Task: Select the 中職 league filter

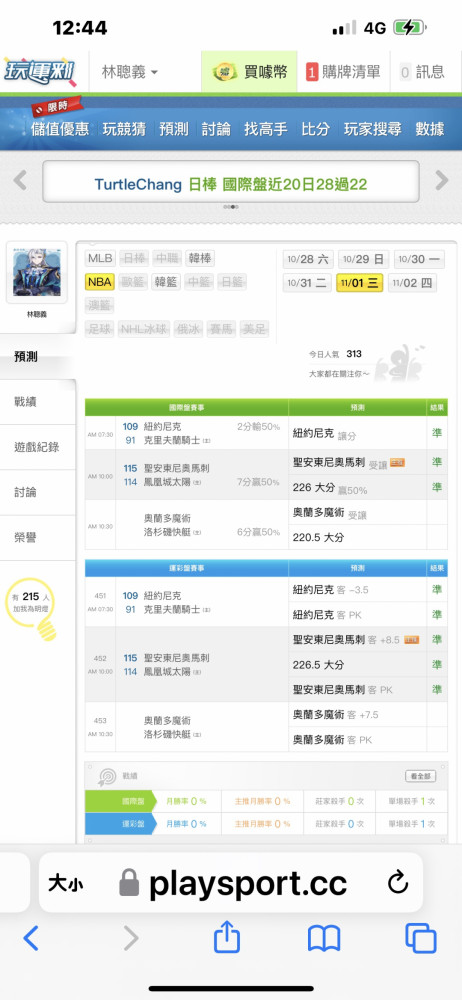Action: [x=167, y=258]
